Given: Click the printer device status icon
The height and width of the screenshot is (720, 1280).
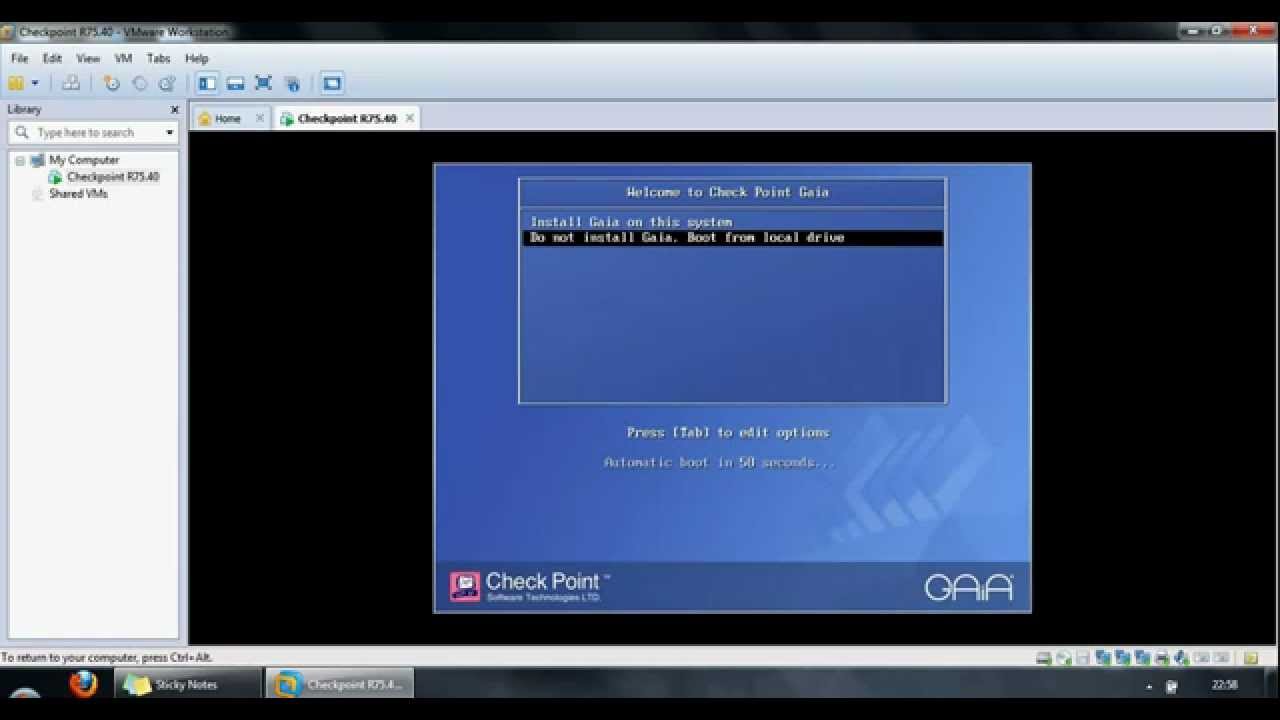Looking at the screenshot, I should coord(1161,658).
